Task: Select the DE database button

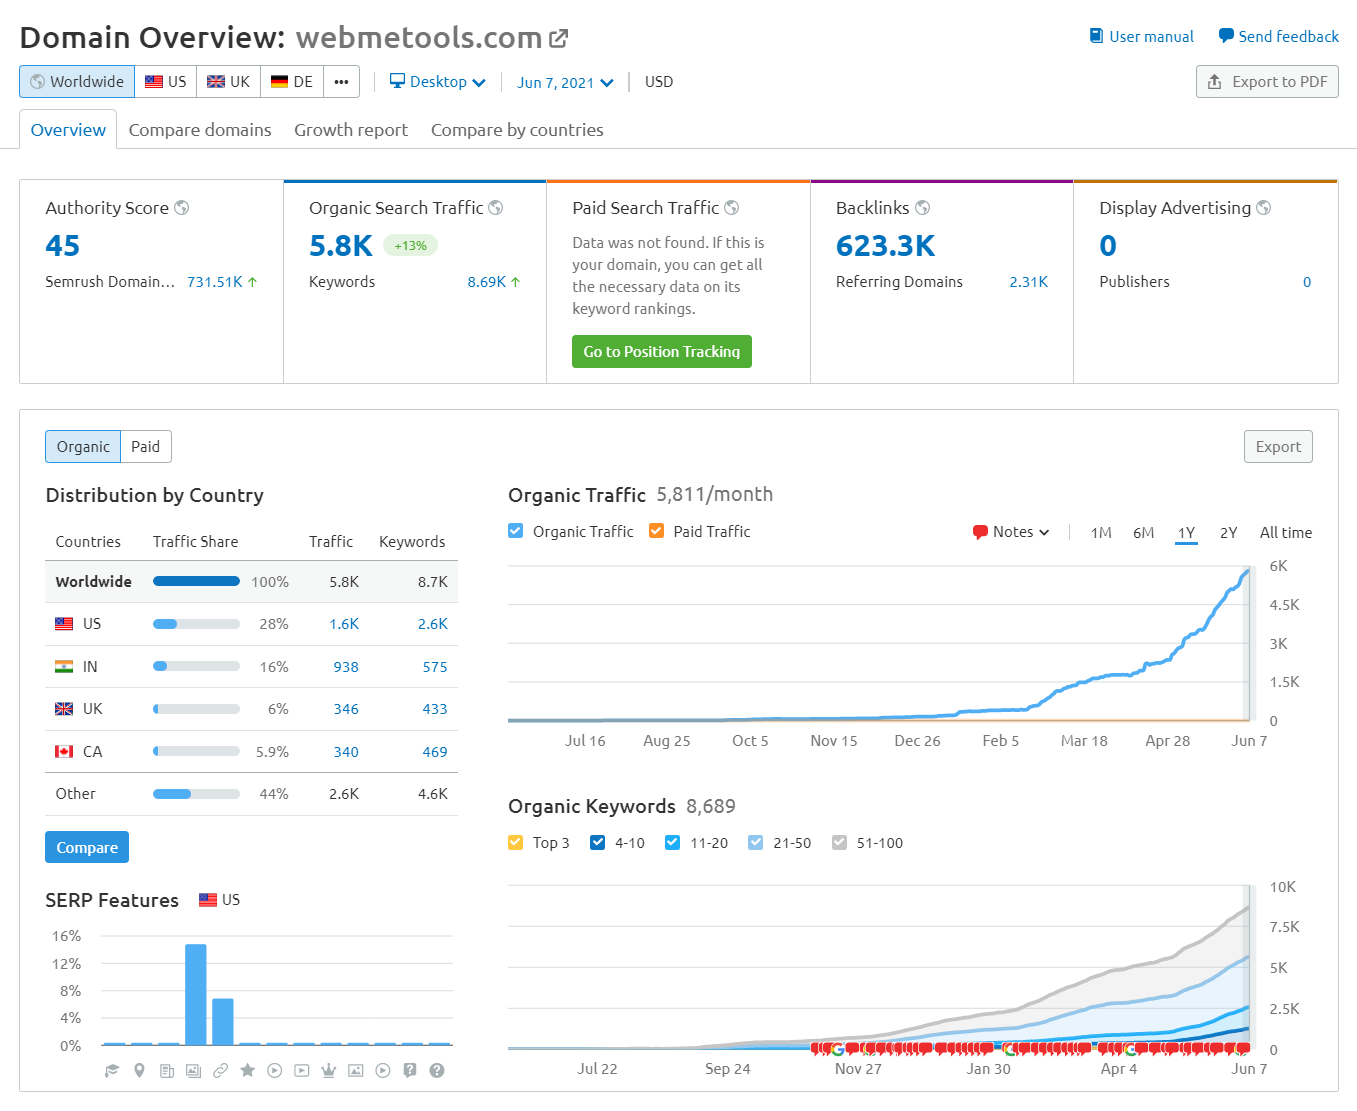Action: (x=292, y=82)
